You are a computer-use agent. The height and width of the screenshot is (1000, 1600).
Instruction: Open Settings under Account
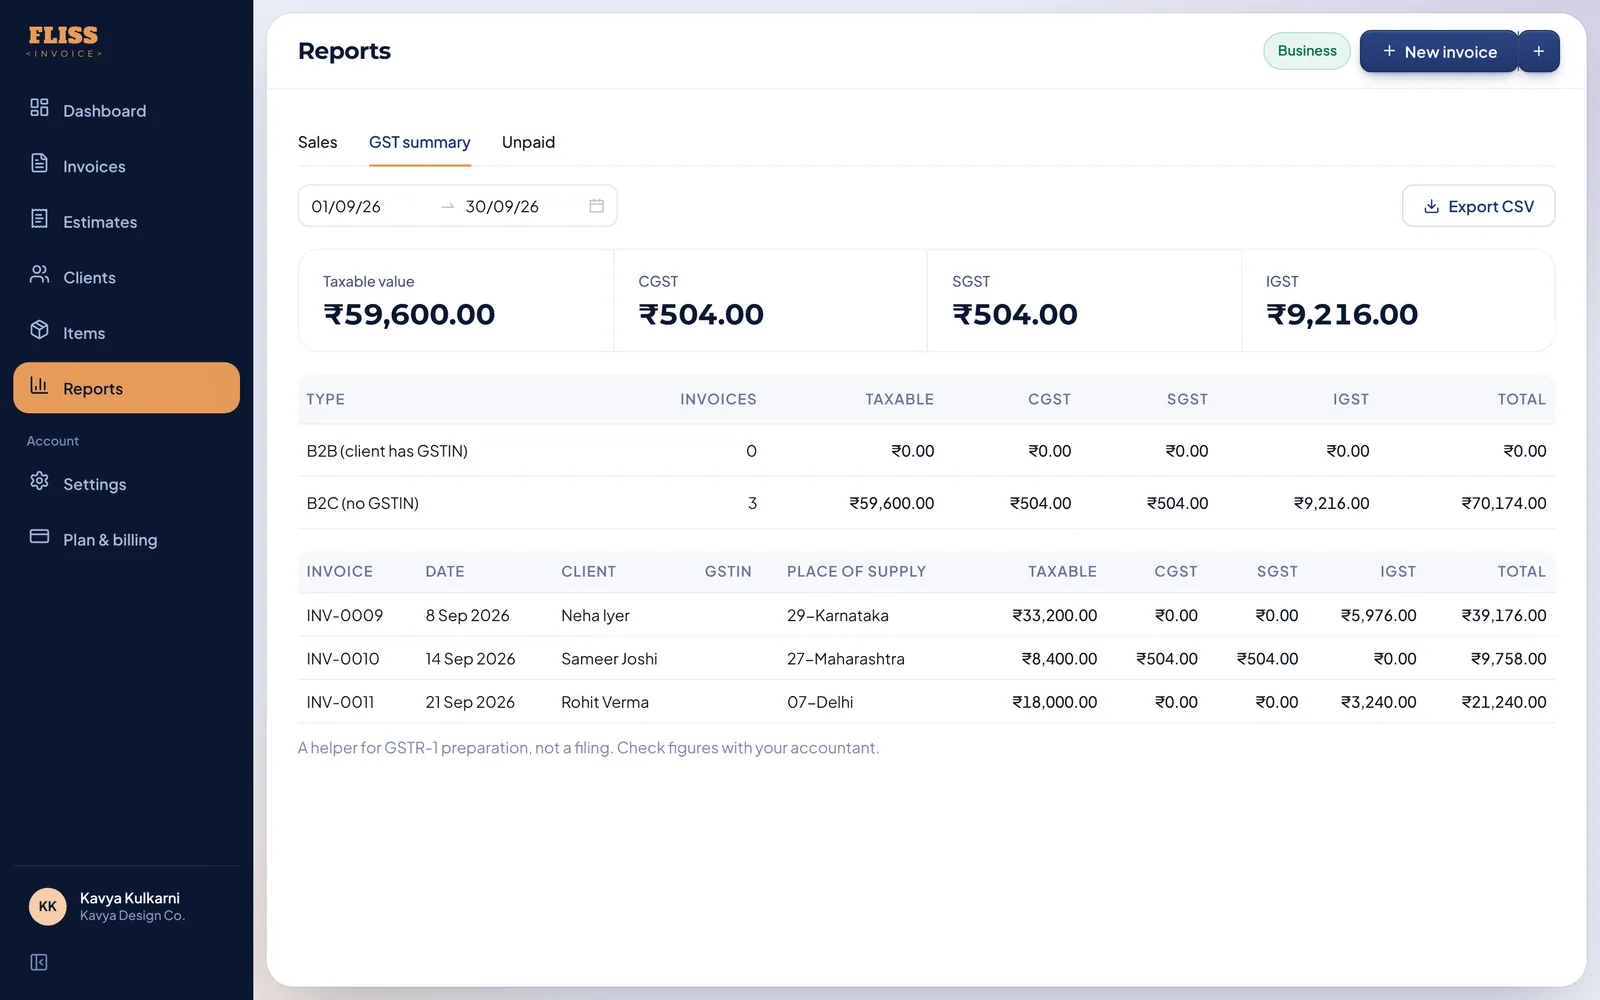coord(126,484)
